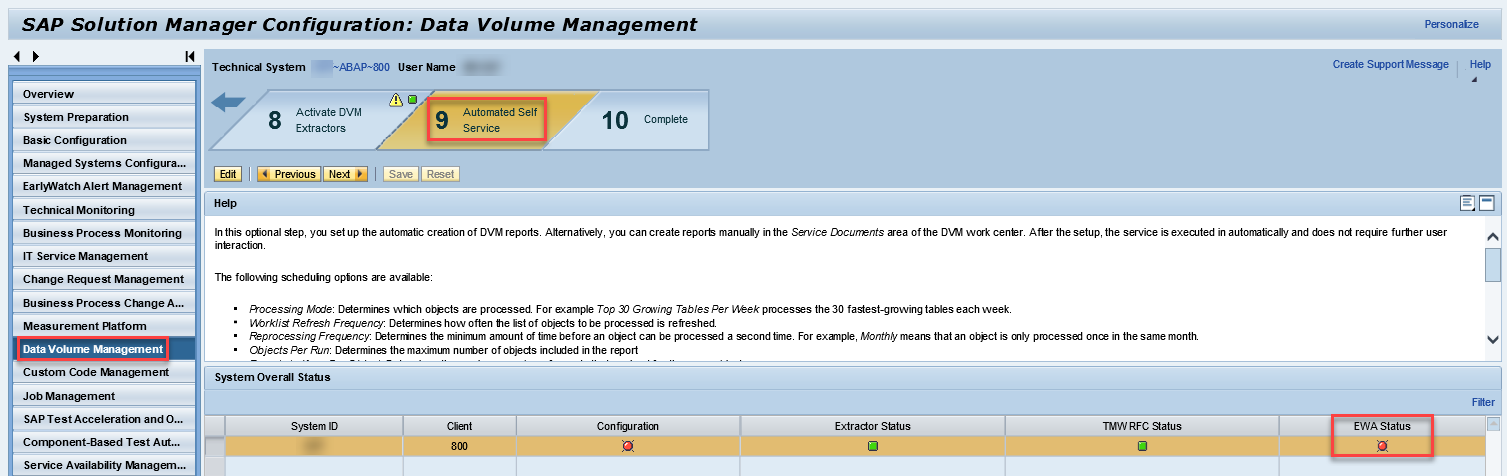This screenshot has height=476, width=1507.
Task: Open Change Request Management
Action: 103,279
